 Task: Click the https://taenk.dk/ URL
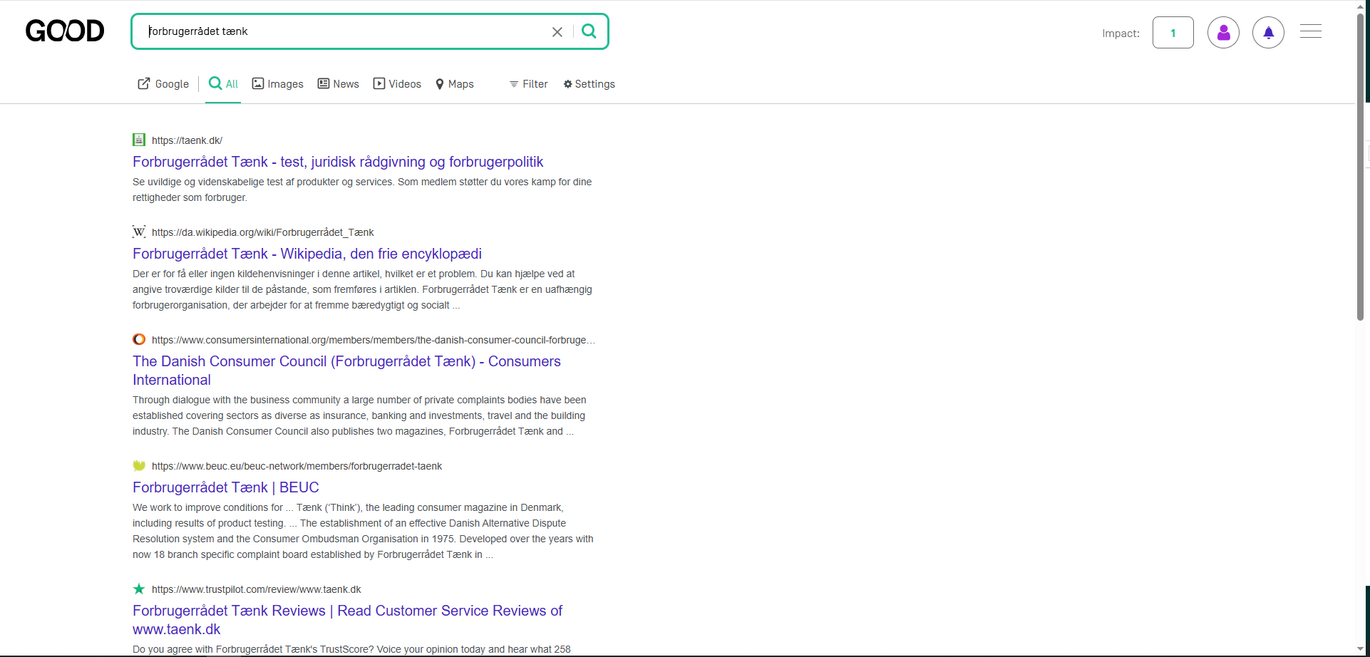(187, 141)
